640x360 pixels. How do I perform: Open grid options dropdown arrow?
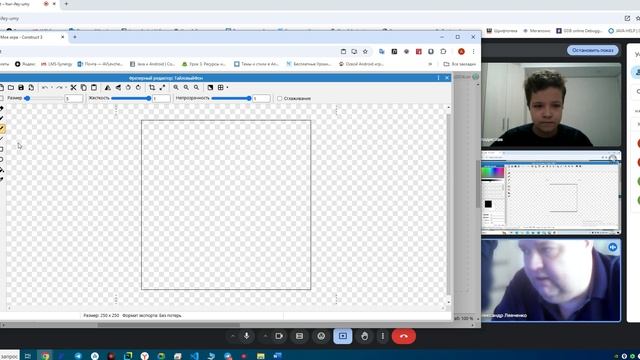click(x=227, y=87)
